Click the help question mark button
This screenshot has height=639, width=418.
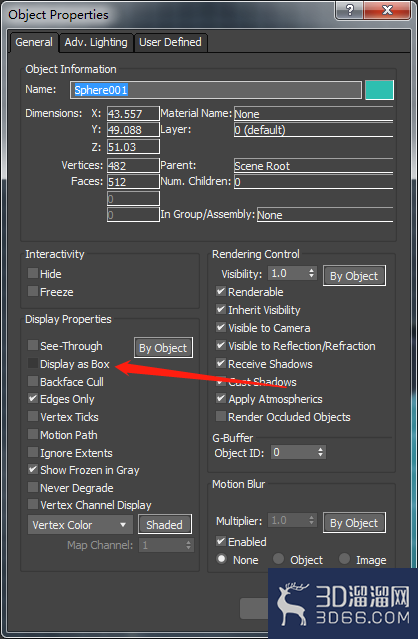pyautogui.click(x=350, y=10)
